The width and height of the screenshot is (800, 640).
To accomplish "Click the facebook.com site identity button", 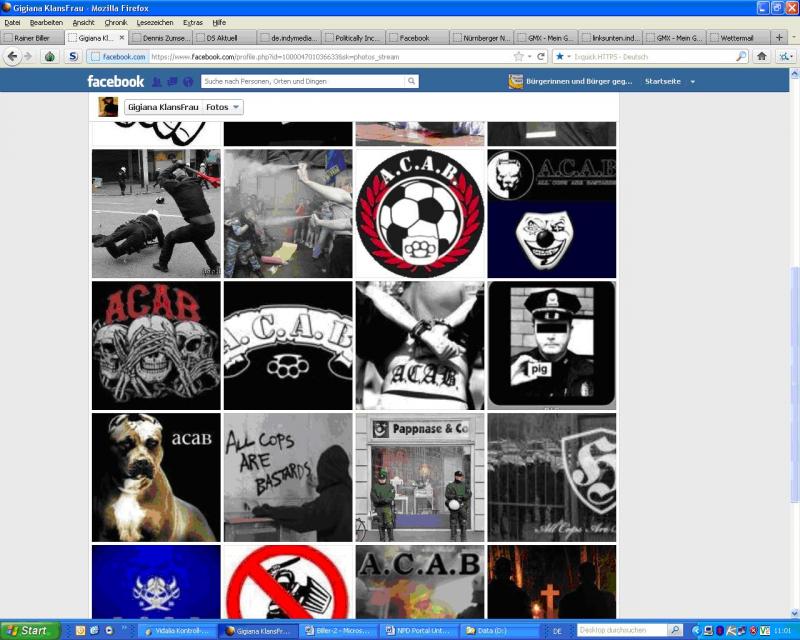I will tap(118, 56).
